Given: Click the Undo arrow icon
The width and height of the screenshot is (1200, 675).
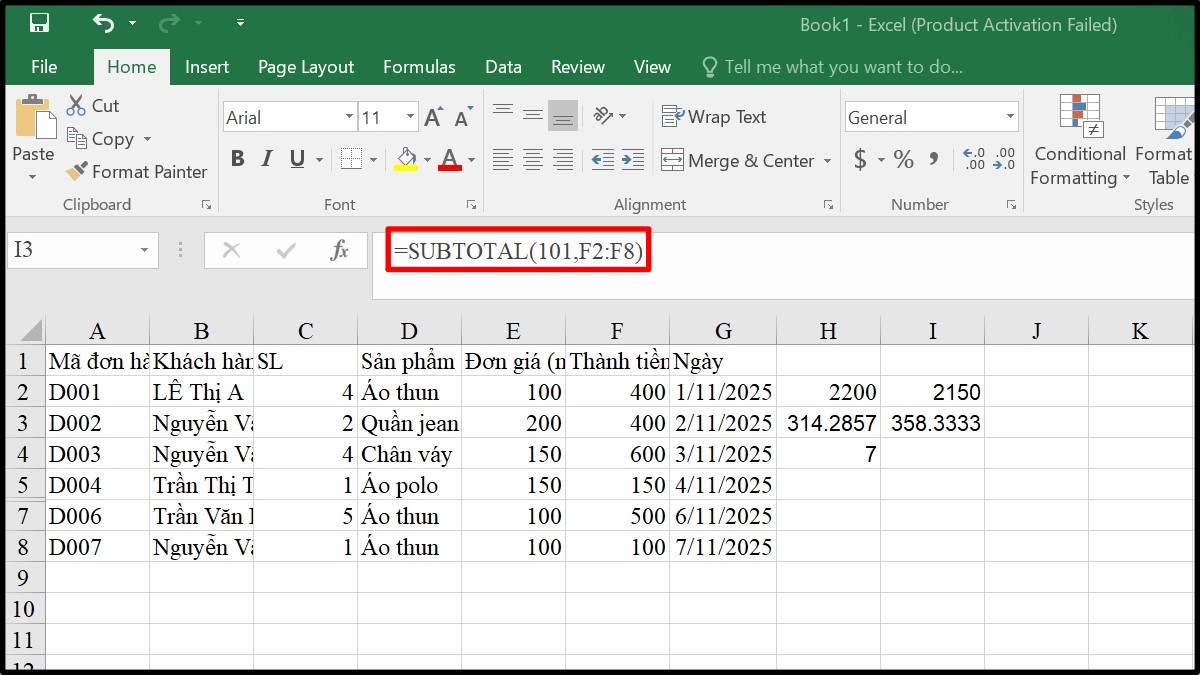Looking at the screenshot, I should 103,23.
